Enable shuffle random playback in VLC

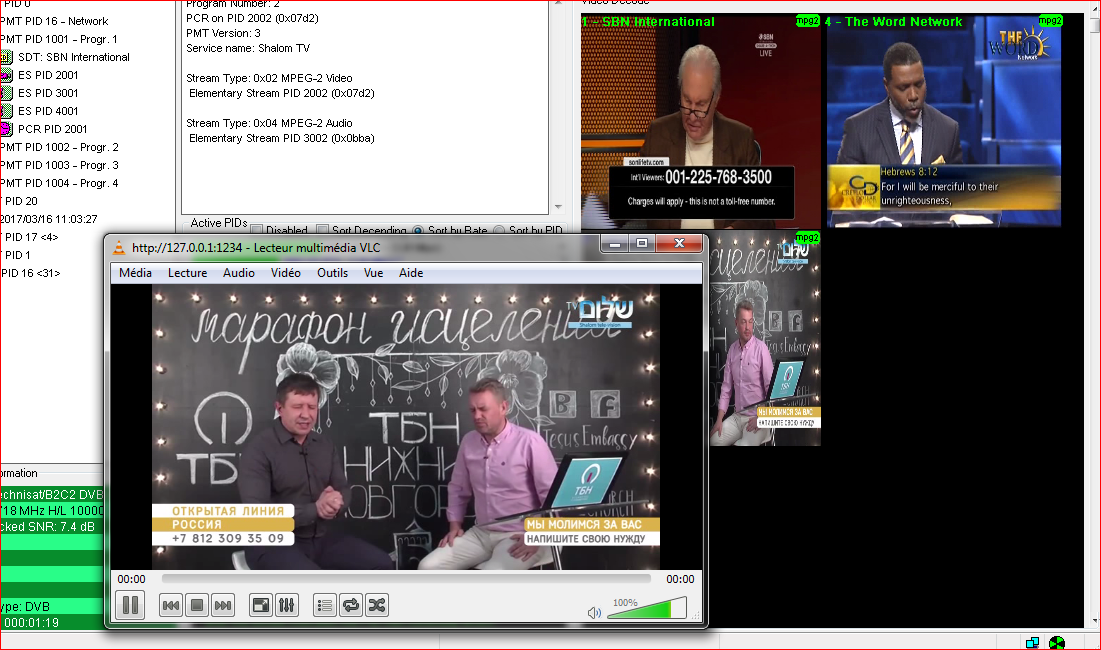[x=376, y=605]
